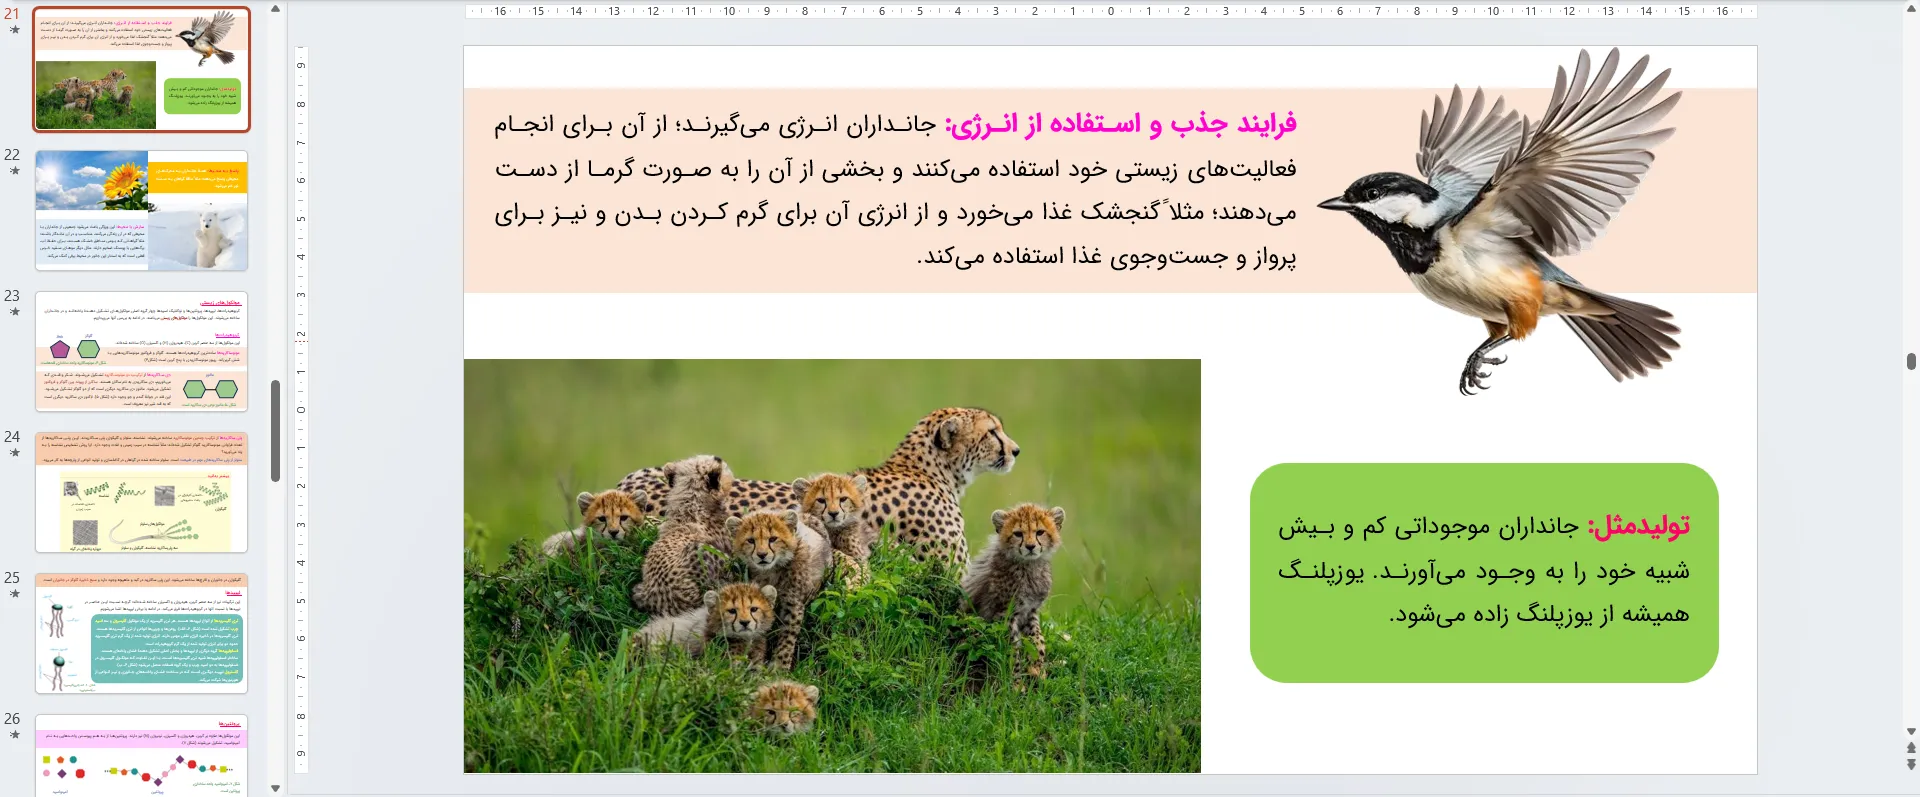Click the pink heading 'فرایند جذب و استفاده از انرژی:'
Viewport: 1920px width, 797px height.
1121,124
